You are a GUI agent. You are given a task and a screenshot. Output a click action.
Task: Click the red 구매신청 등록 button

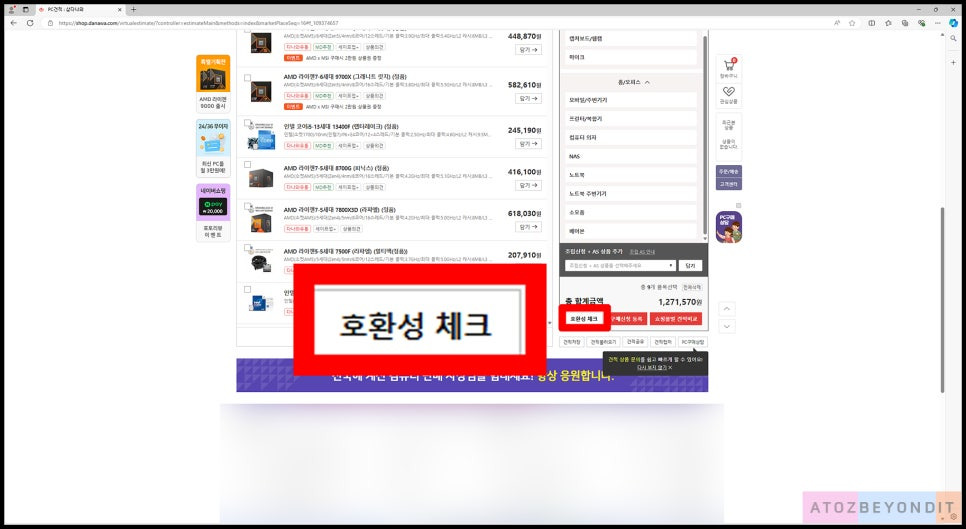tap(627, 319)
